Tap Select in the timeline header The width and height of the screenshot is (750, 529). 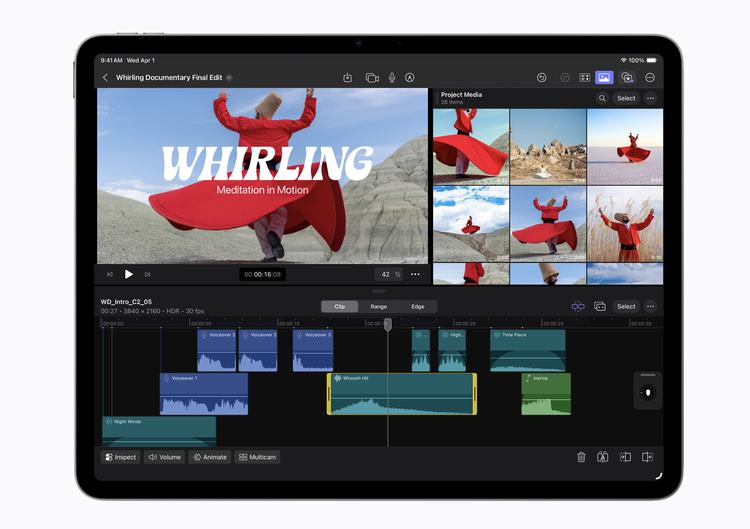pyautogui.click(x=626, y=306)
